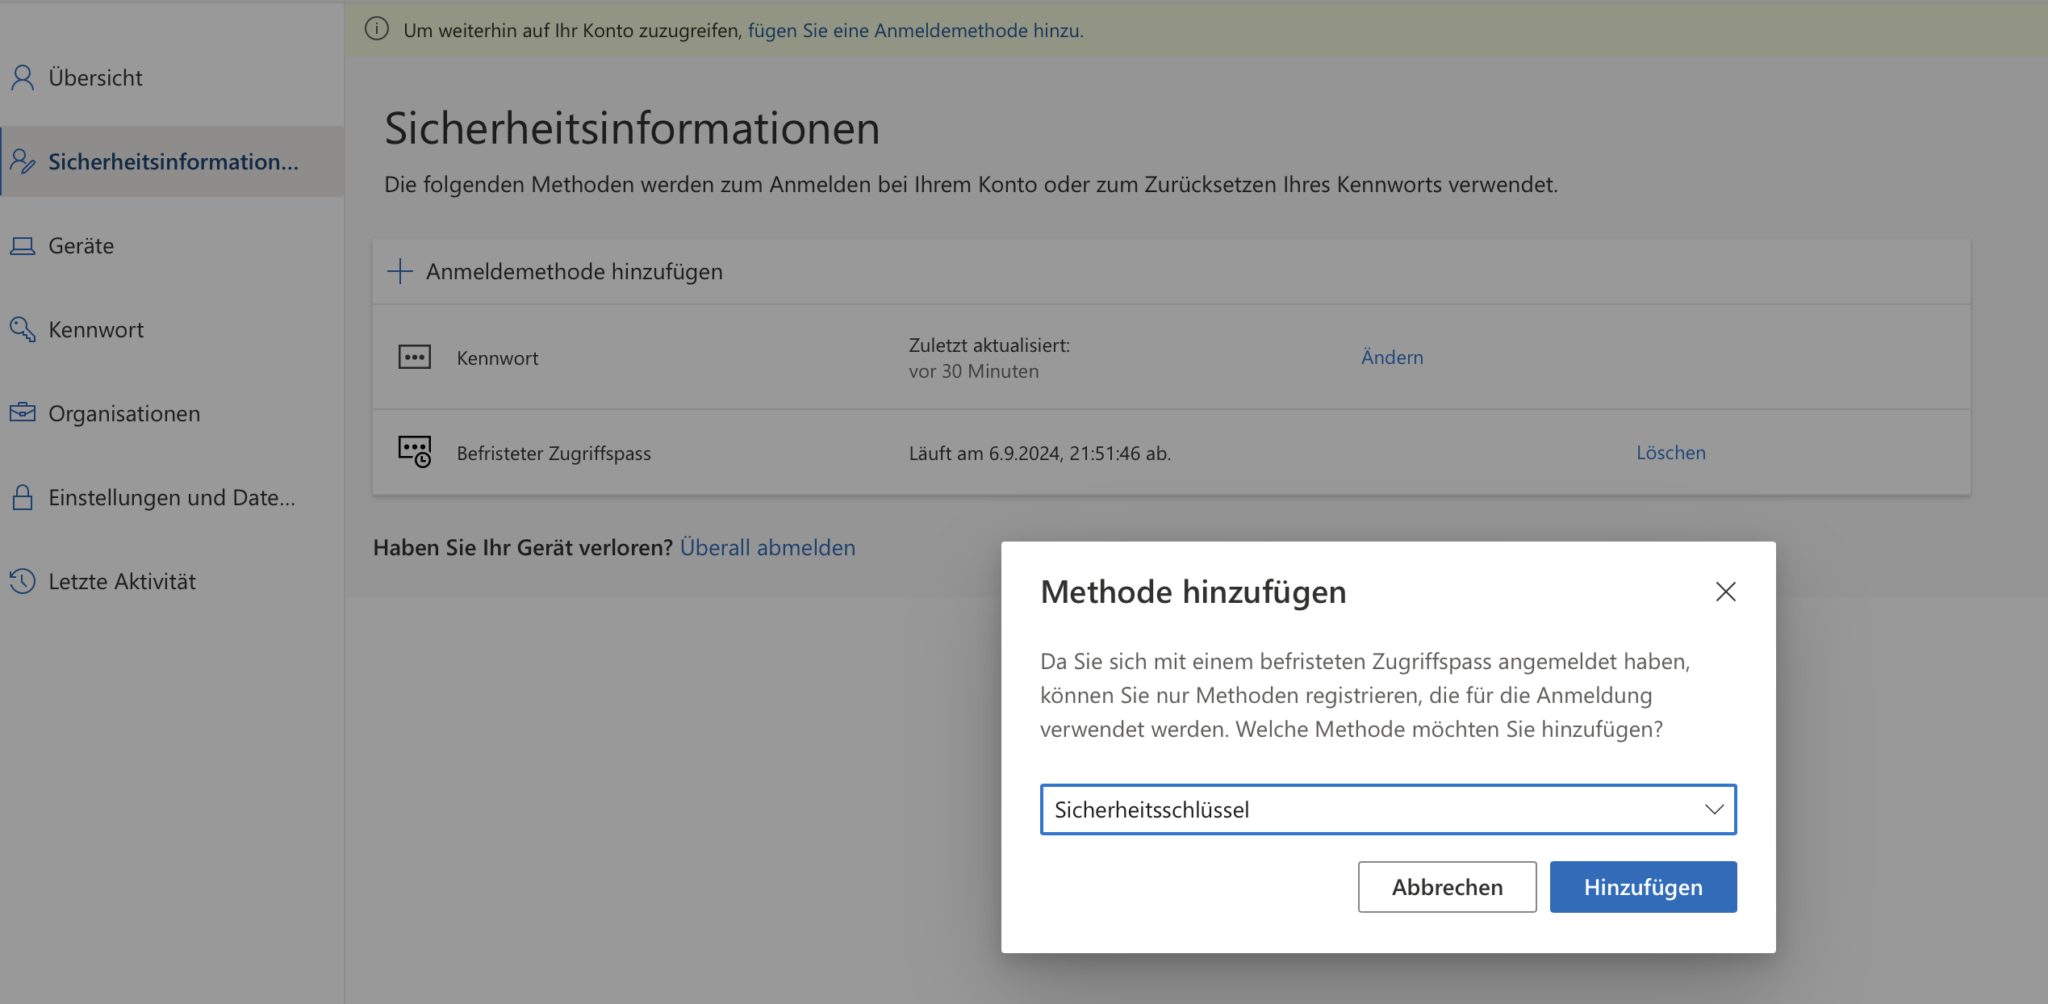The width and height of the screenshot is (2048, 1004).
Task: Click the Hinzufügen button
Action: tap(1642, 886)
